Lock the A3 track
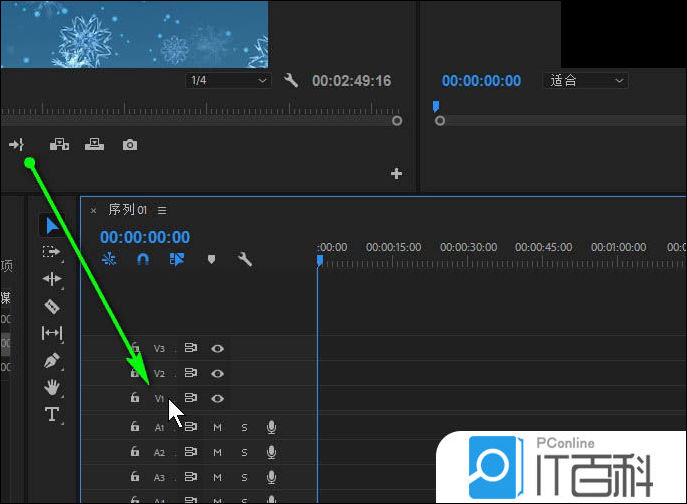Screen dimensions: 687x504 135,476
